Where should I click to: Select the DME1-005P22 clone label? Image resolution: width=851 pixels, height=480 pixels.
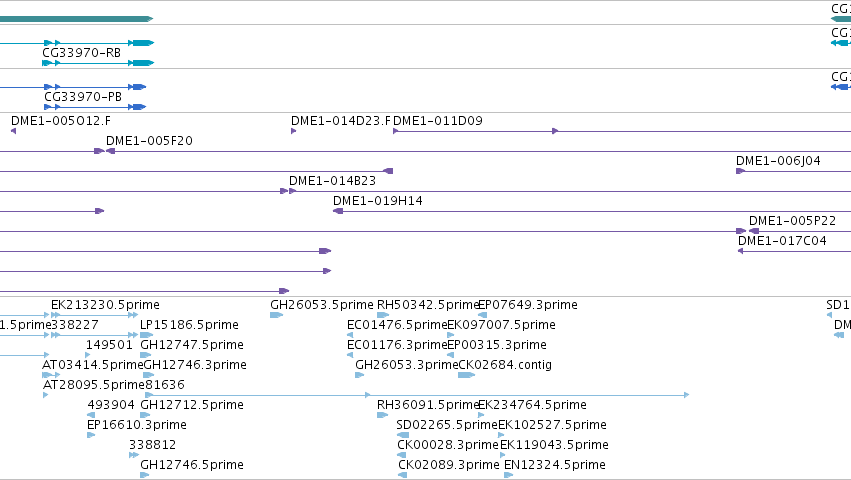792,221
